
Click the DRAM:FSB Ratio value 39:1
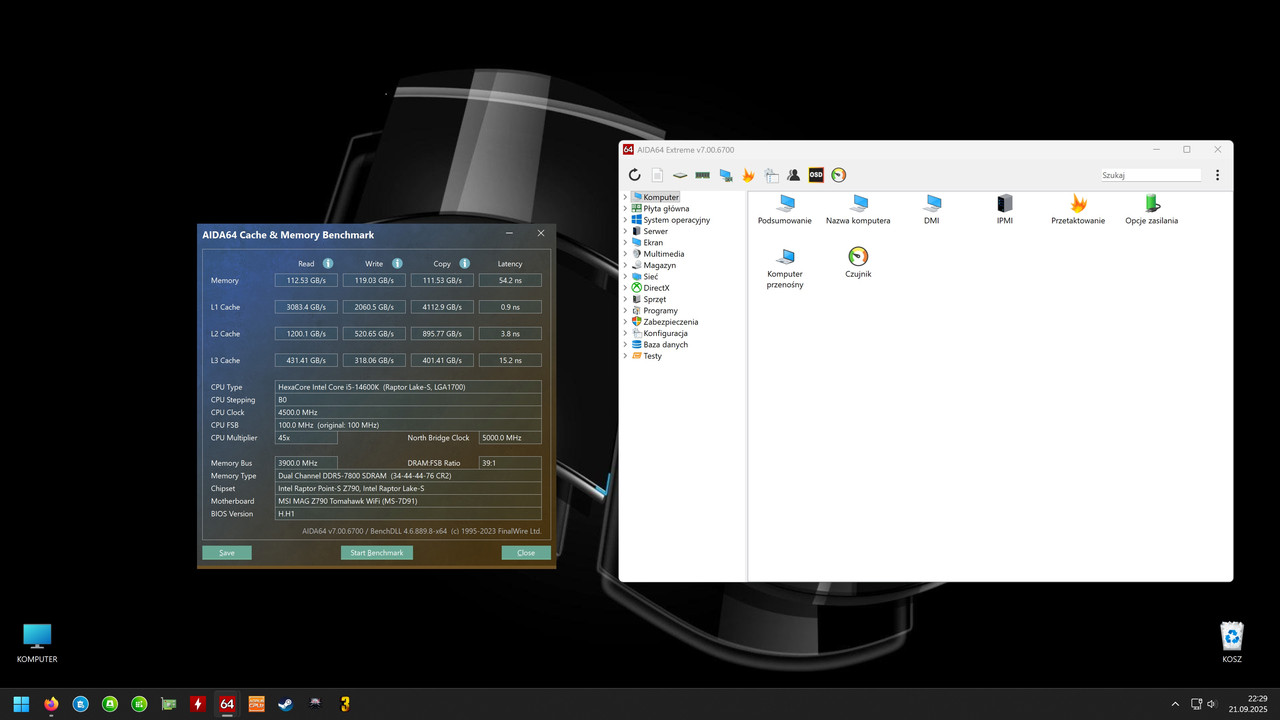510,463
